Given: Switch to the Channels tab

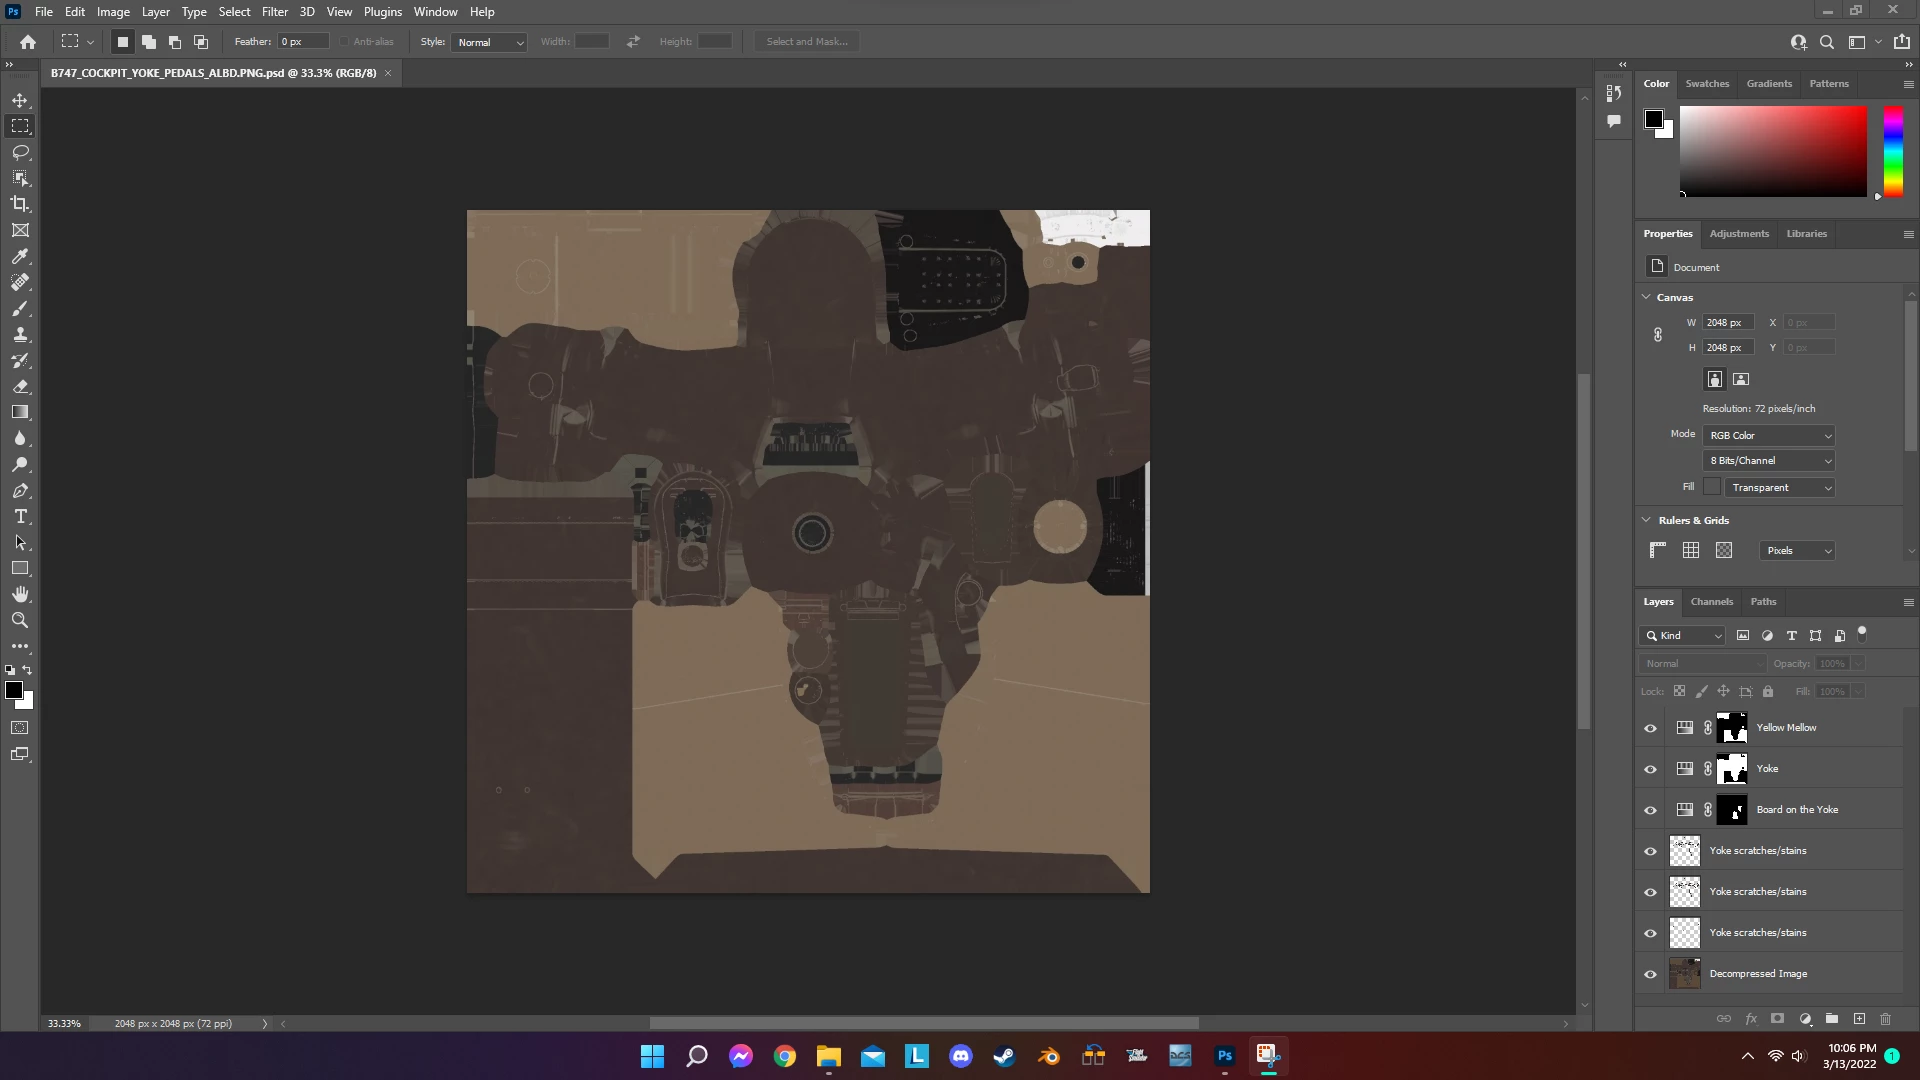Looking at the screenshot, I should 1711,602.
